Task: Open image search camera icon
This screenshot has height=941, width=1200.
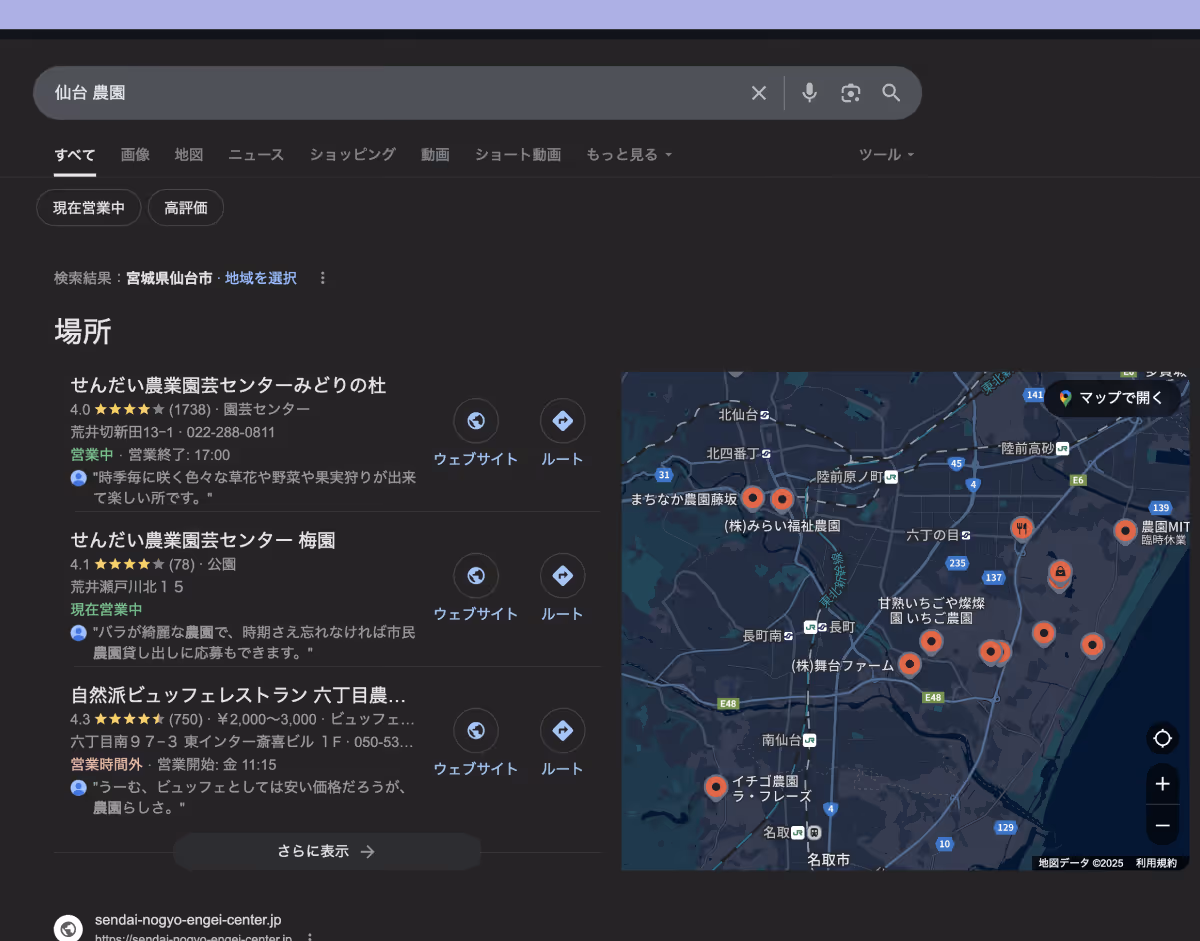Action: [851, 93]
